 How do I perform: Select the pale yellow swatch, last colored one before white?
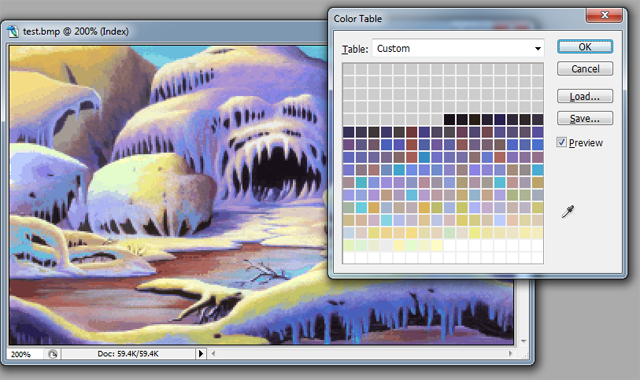tap(437, 245)
